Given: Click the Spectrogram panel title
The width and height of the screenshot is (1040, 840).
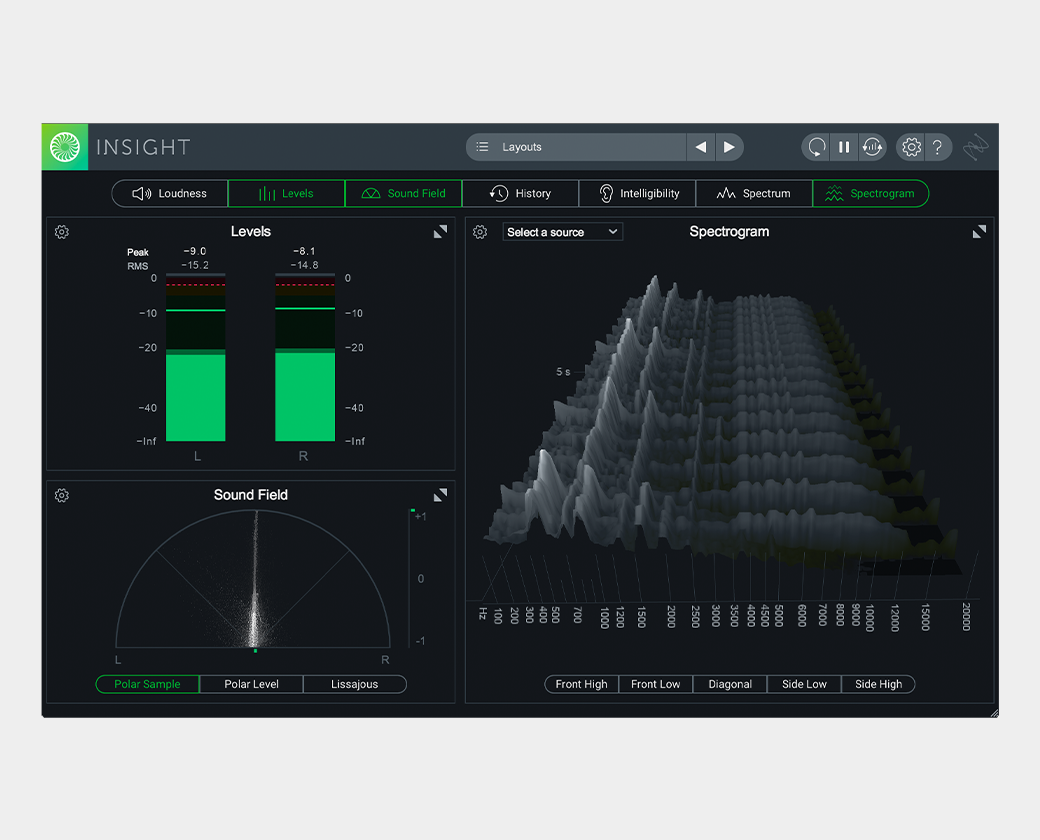Looking at the screenshot, I should click(729, 232).
